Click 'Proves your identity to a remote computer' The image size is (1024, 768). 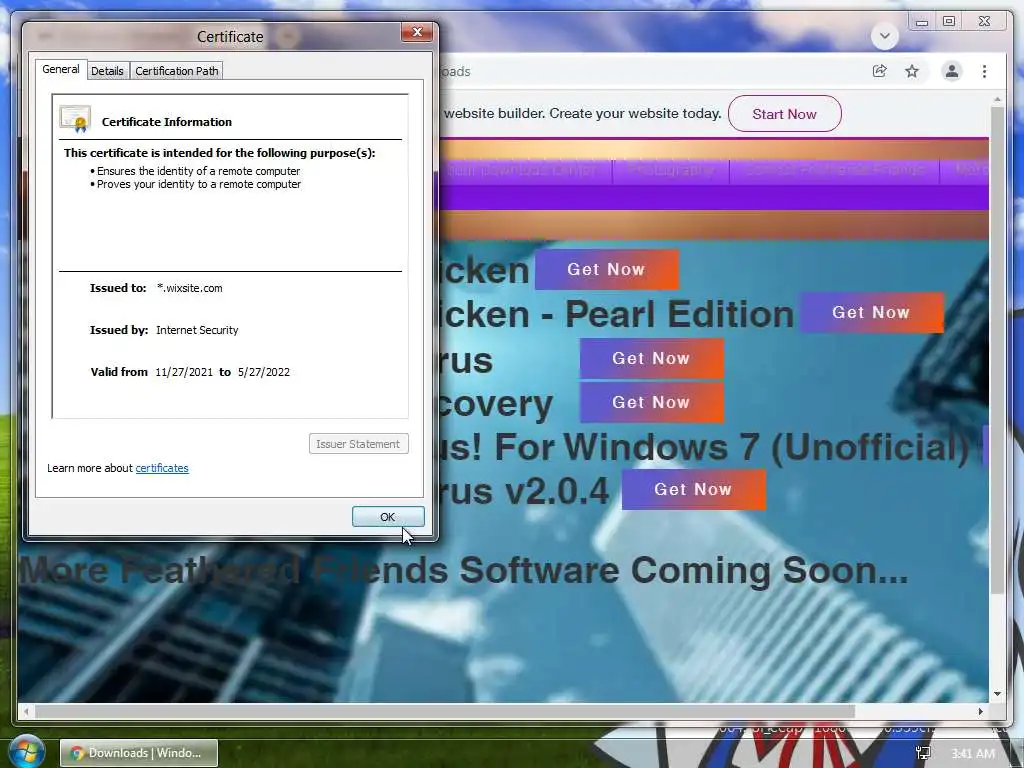(199, 184)
